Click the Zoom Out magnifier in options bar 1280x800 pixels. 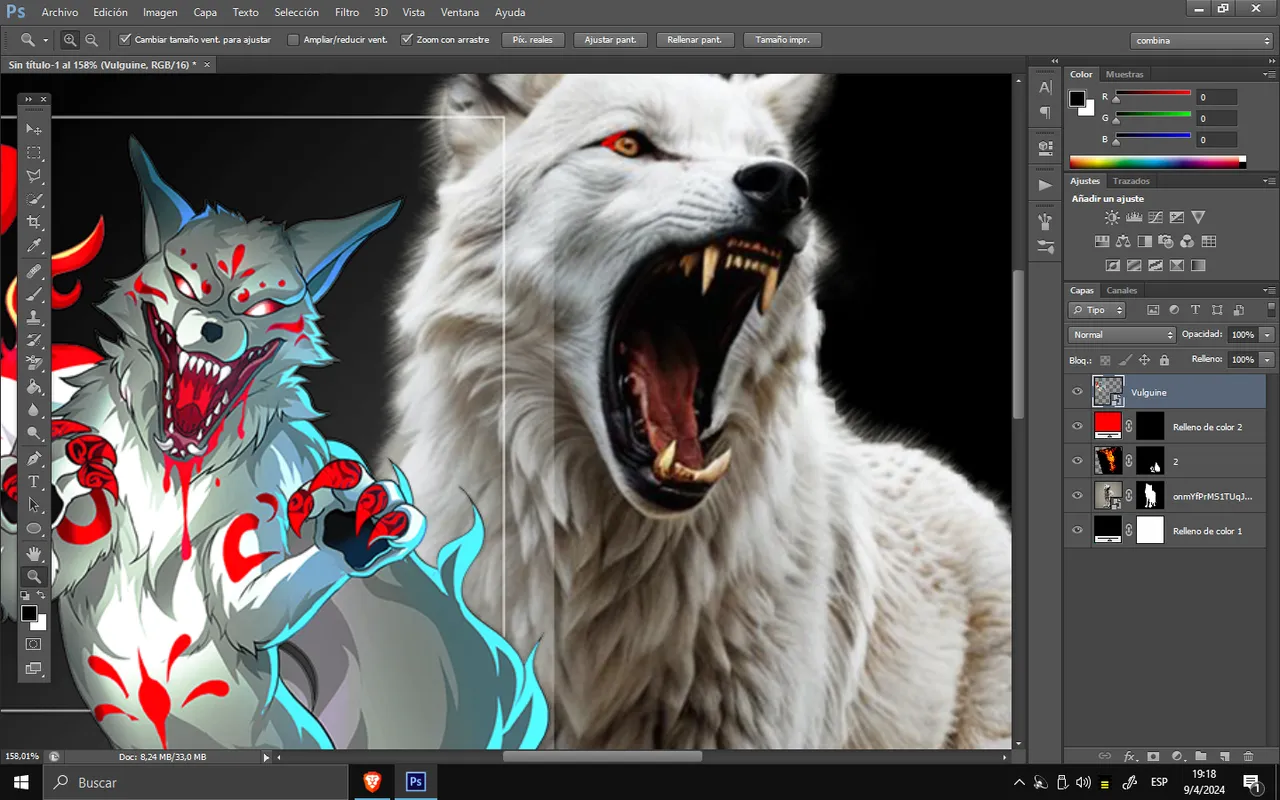91,40
